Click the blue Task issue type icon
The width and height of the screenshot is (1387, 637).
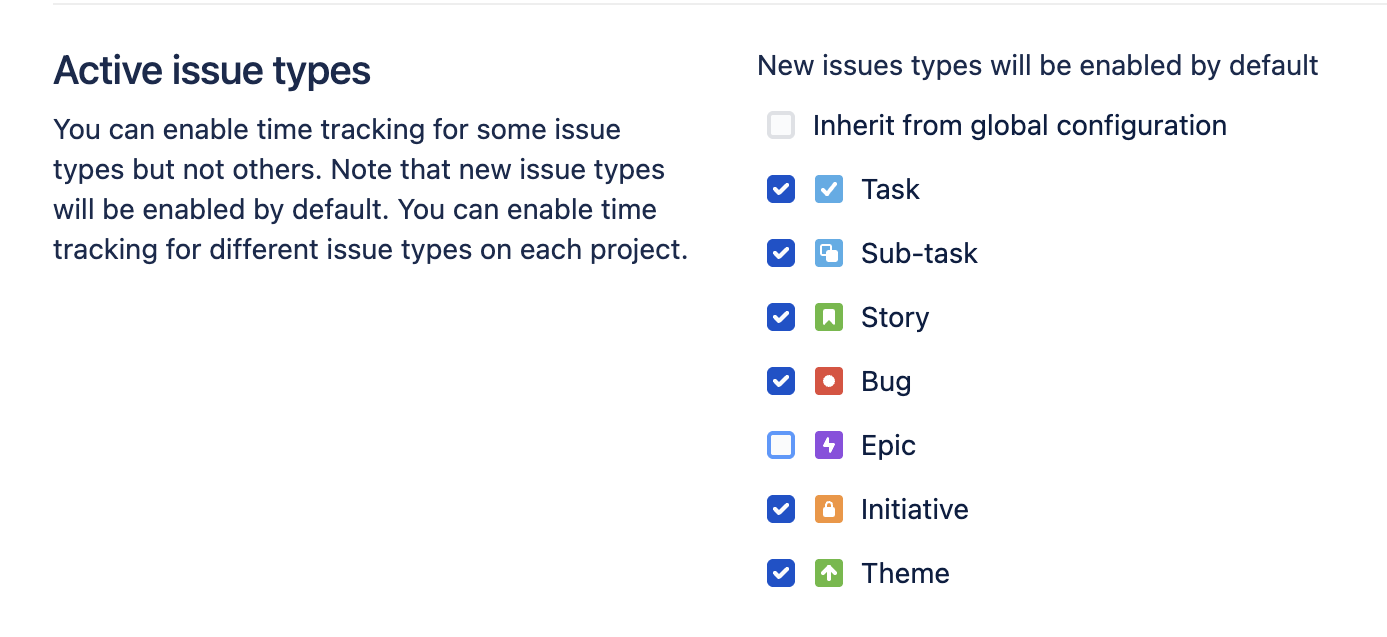[x=829, y=189]
